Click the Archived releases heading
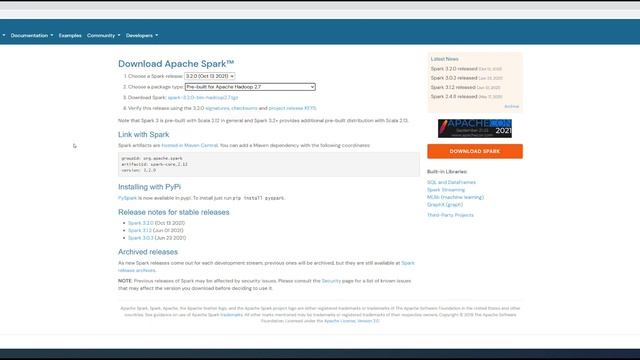The width and height of the screenshot is (640, 360). click(x=148, y=252)
